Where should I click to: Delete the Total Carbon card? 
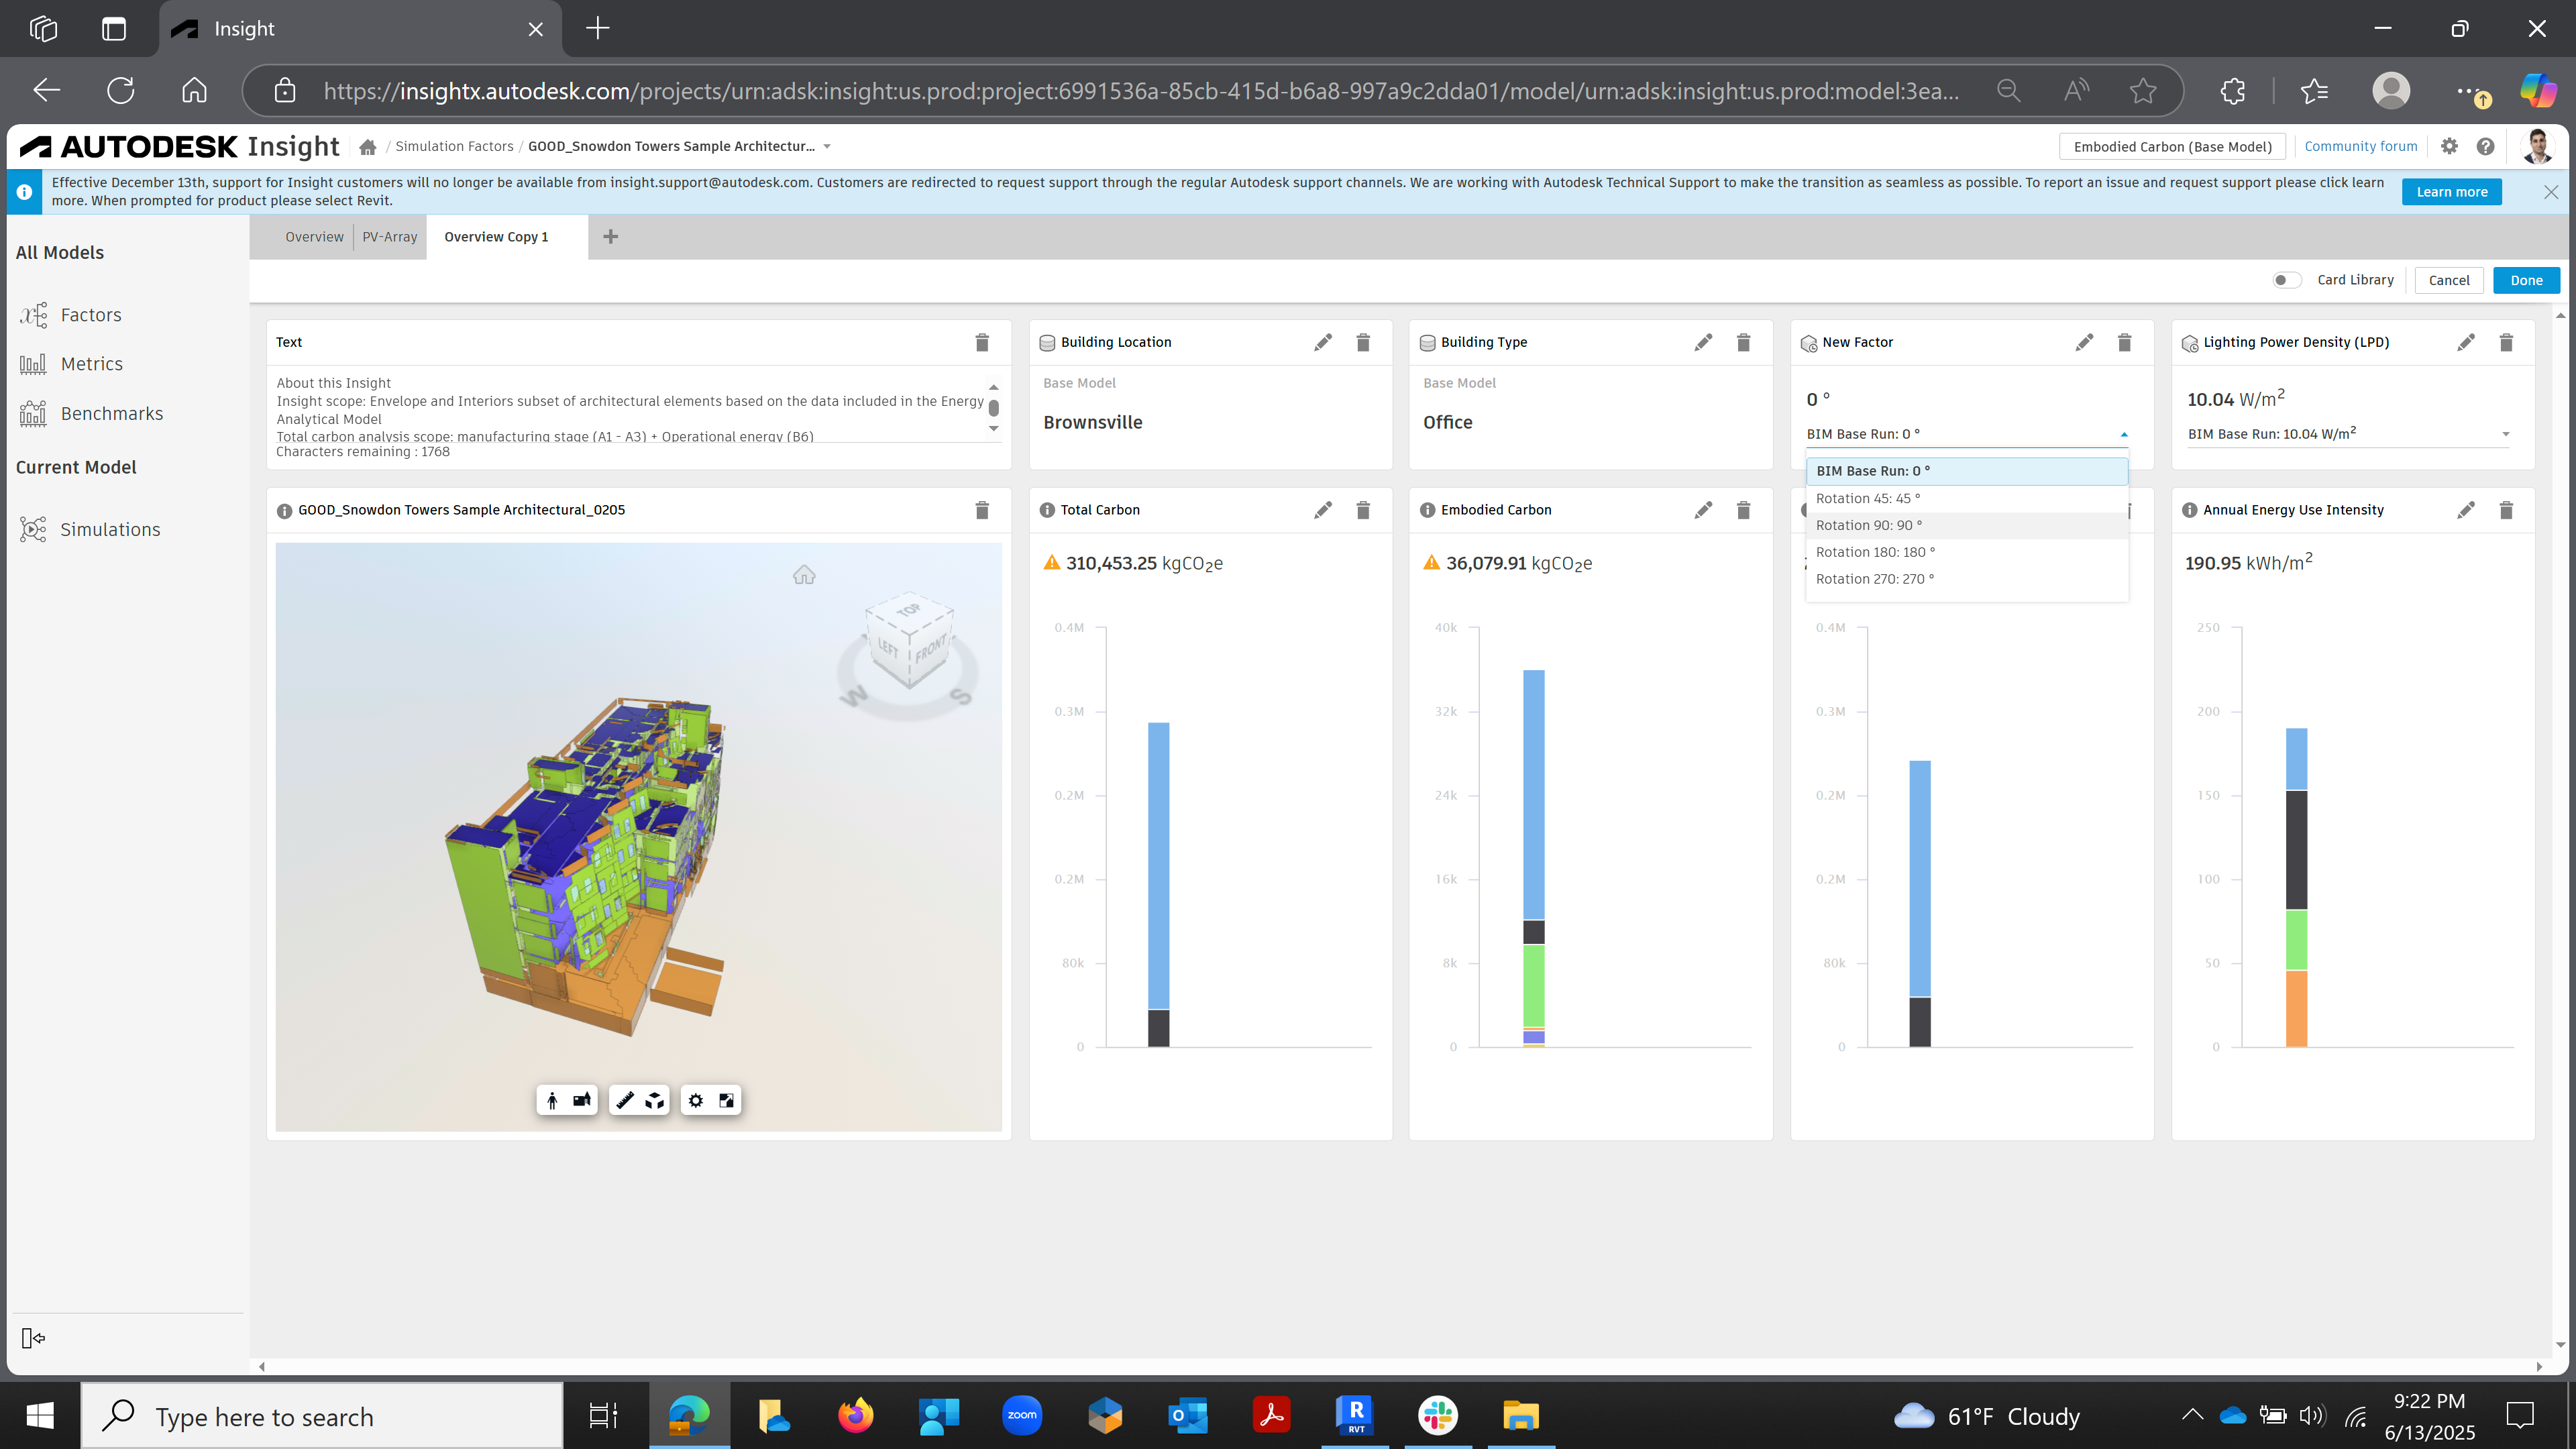(x=1363, y=510)
